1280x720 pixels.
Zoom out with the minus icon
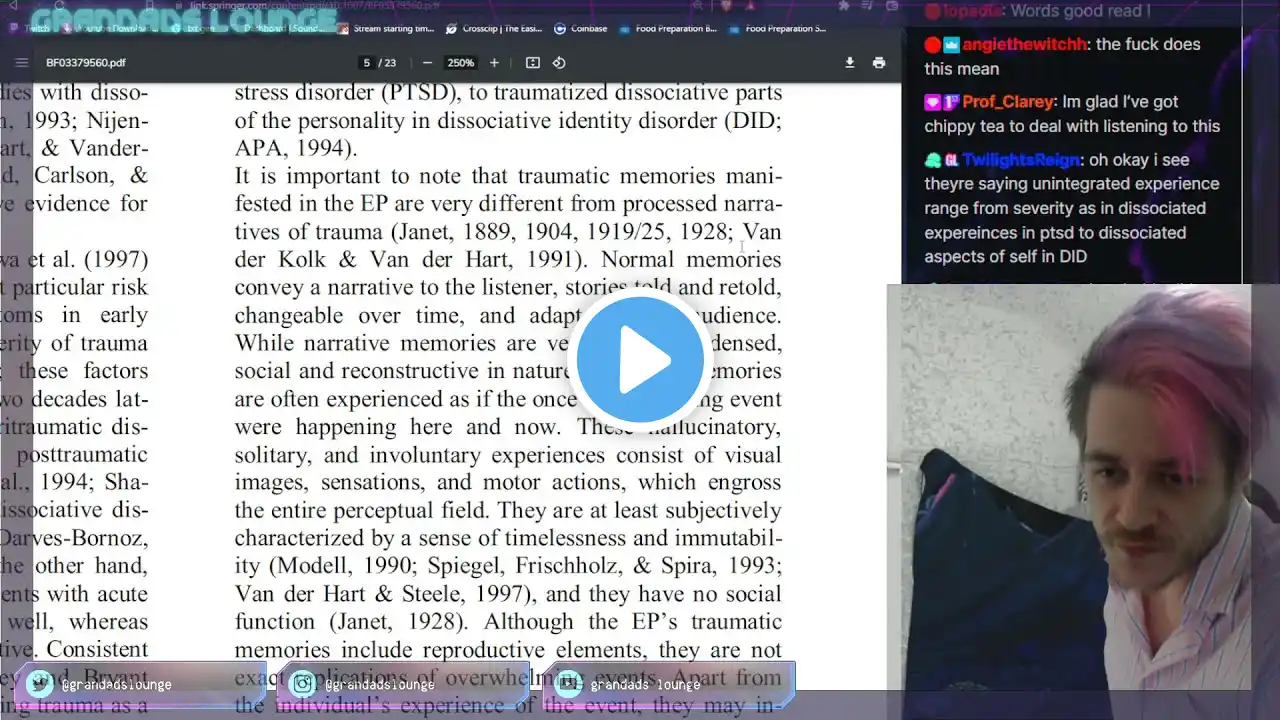coord(427,63)
